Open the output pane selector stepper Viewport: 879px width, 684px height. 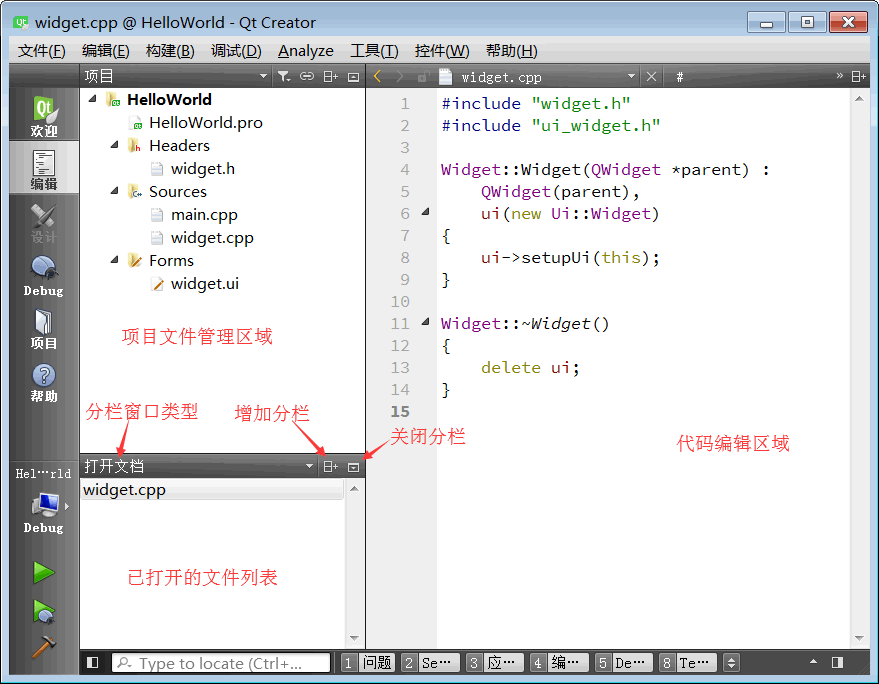click(731, 663)
